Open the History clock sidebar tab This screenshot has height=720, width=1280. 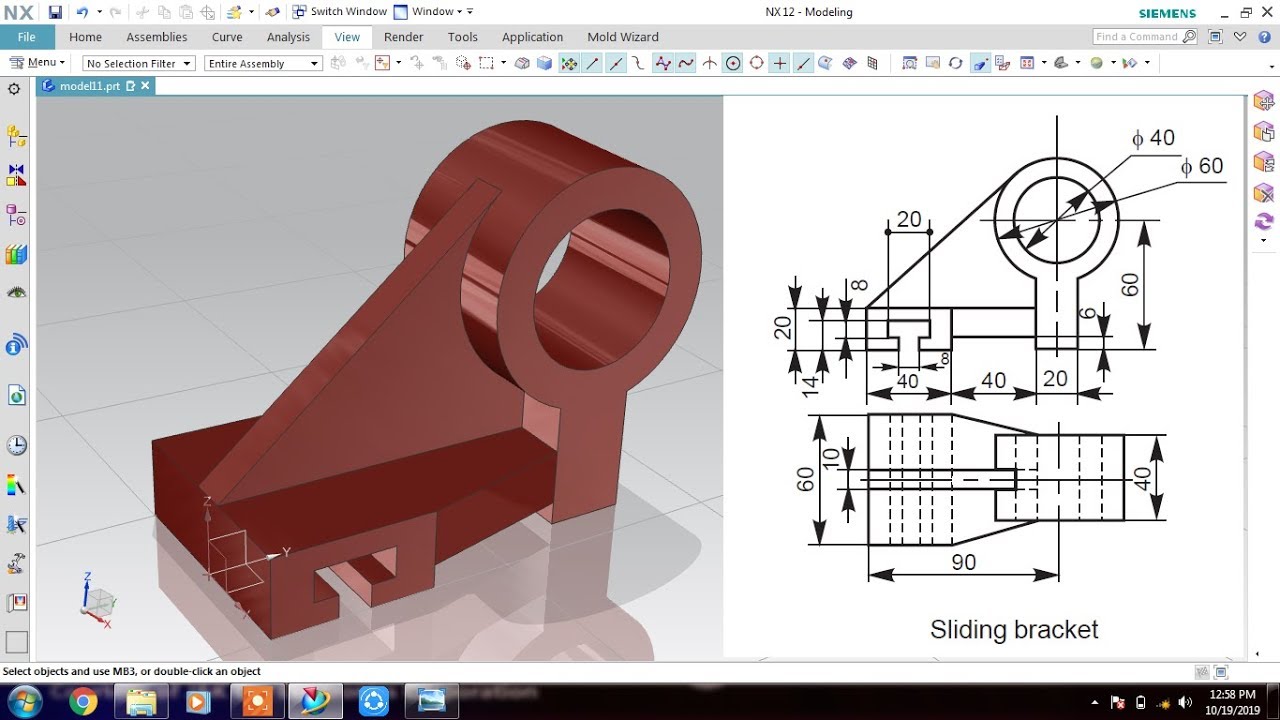click(x=16, y=445)
